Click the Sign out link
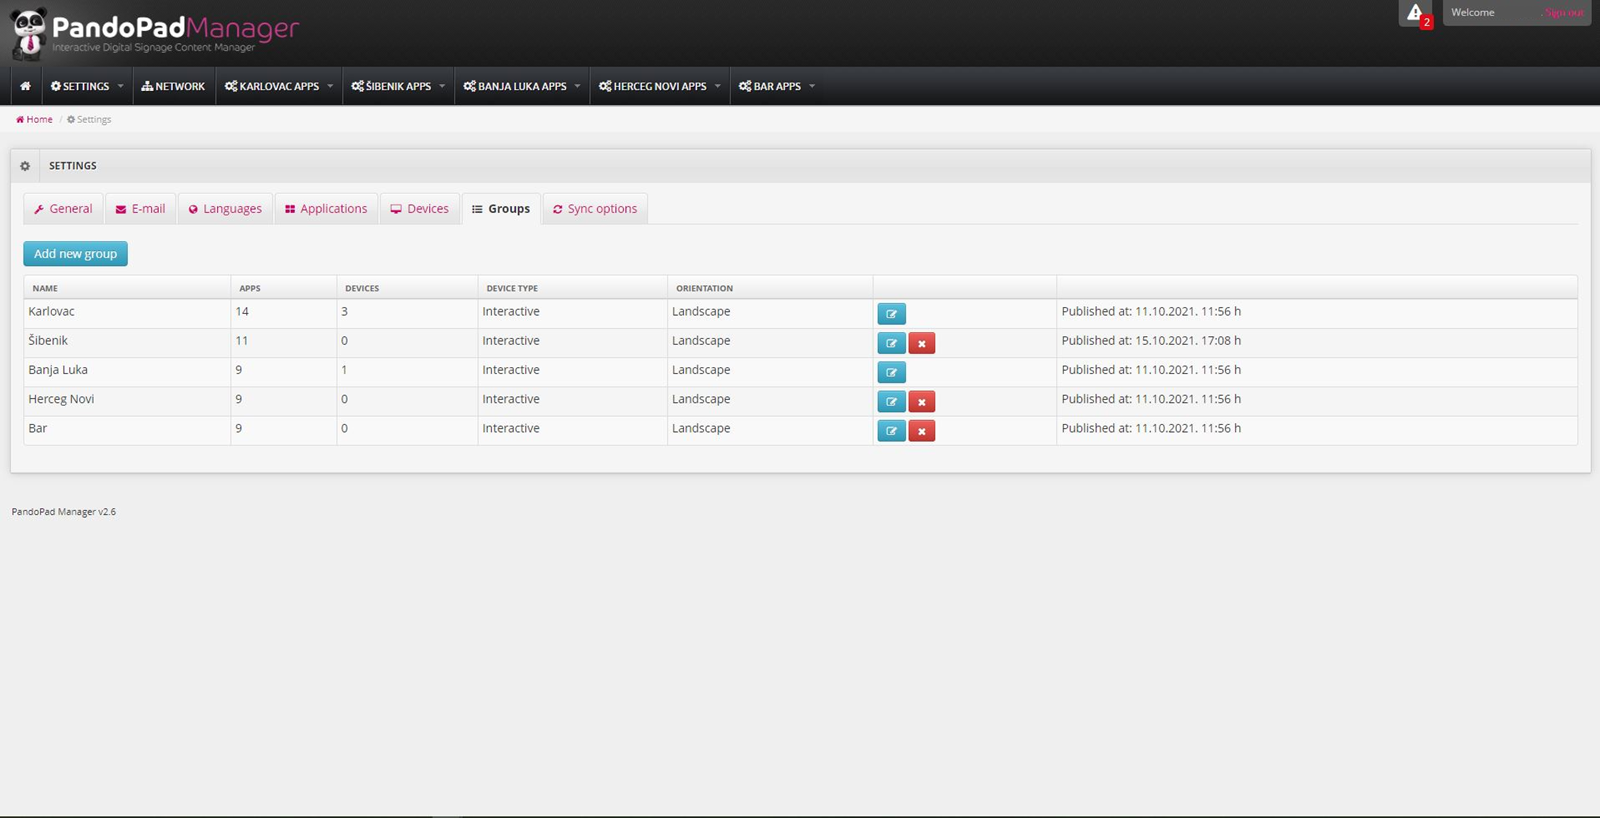1600x818 pixels. (1564, 13)
